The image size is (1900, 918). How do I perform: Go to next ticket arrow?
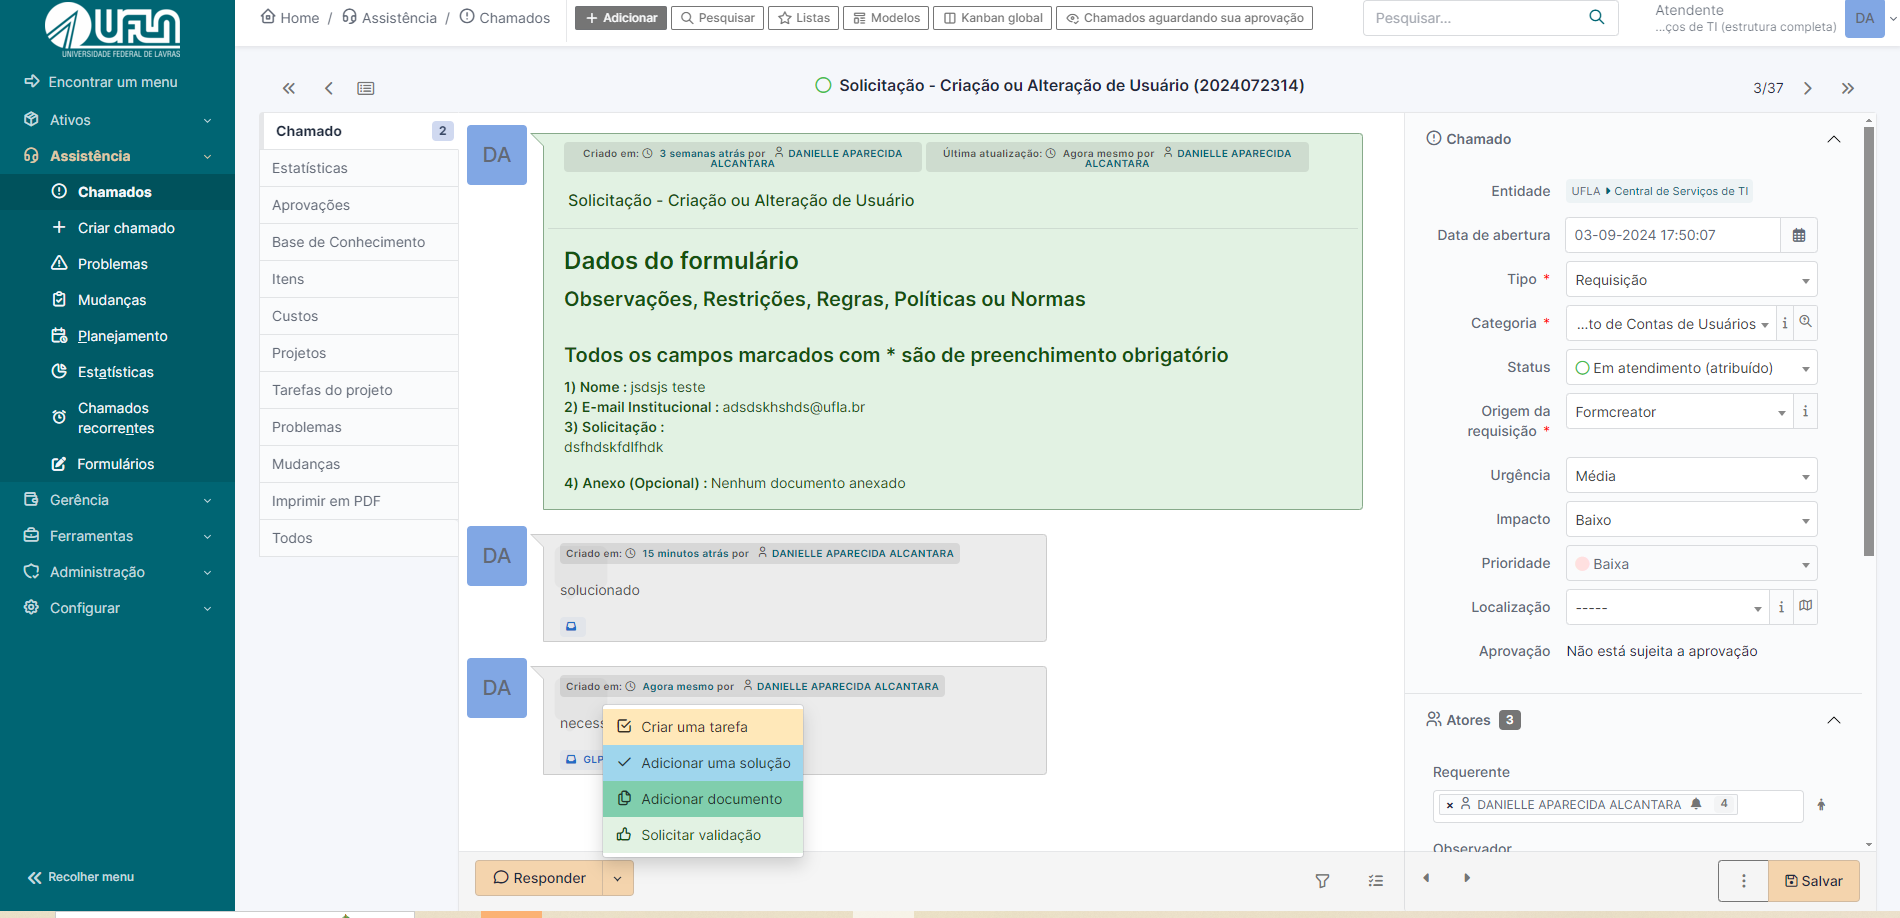1808,88
